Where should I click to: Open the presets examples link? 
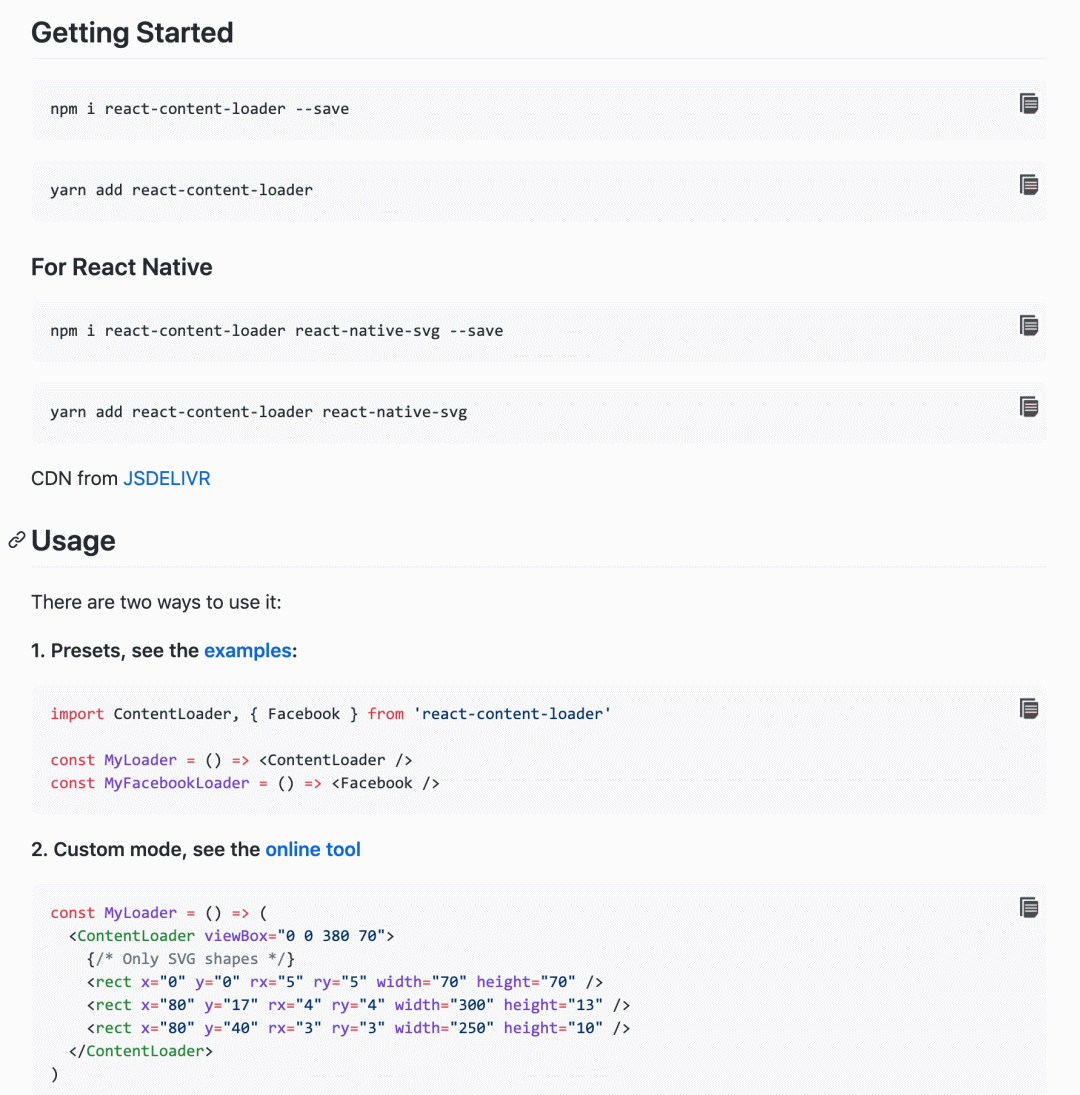click(x=247, y=651)
